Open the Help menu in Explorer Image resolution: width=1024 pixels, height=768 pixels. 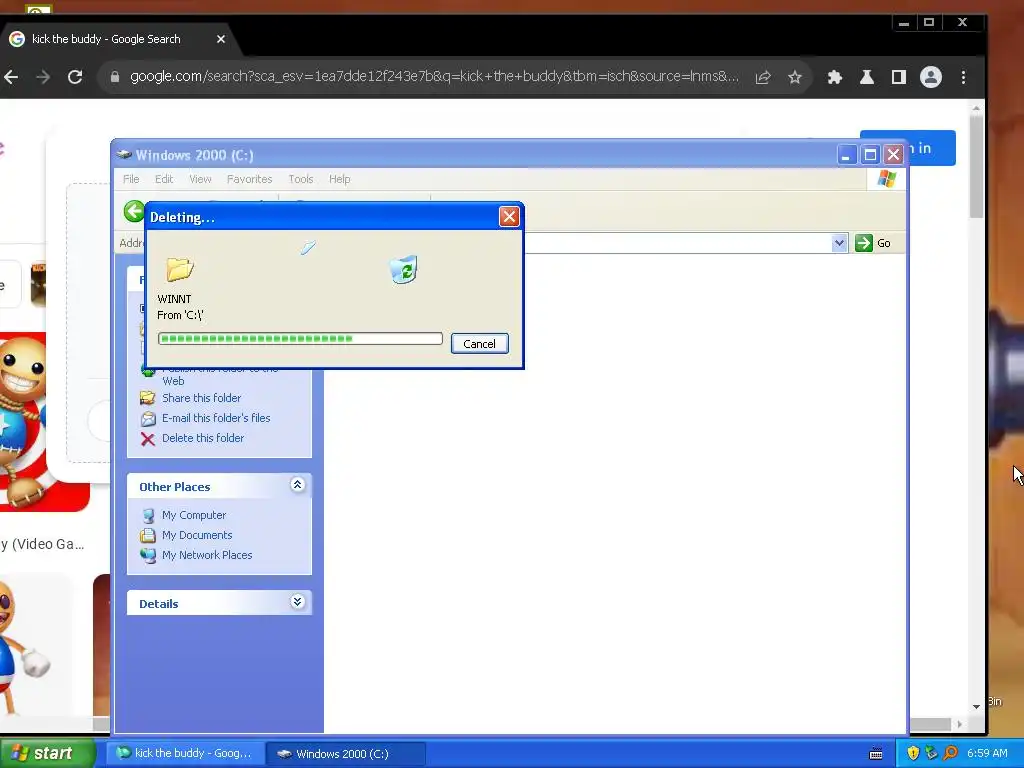(340, 179)
